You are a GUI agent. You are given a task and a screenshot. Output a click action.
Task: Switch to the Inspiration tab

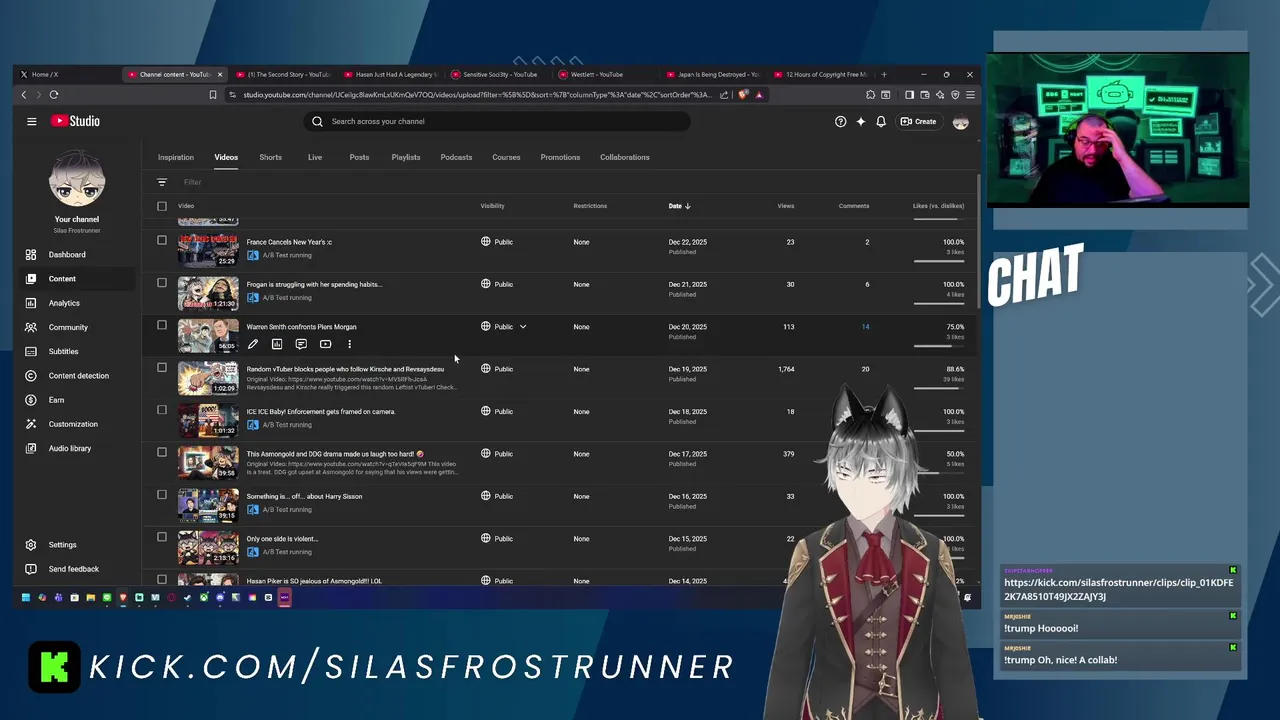tap(176, 157)
